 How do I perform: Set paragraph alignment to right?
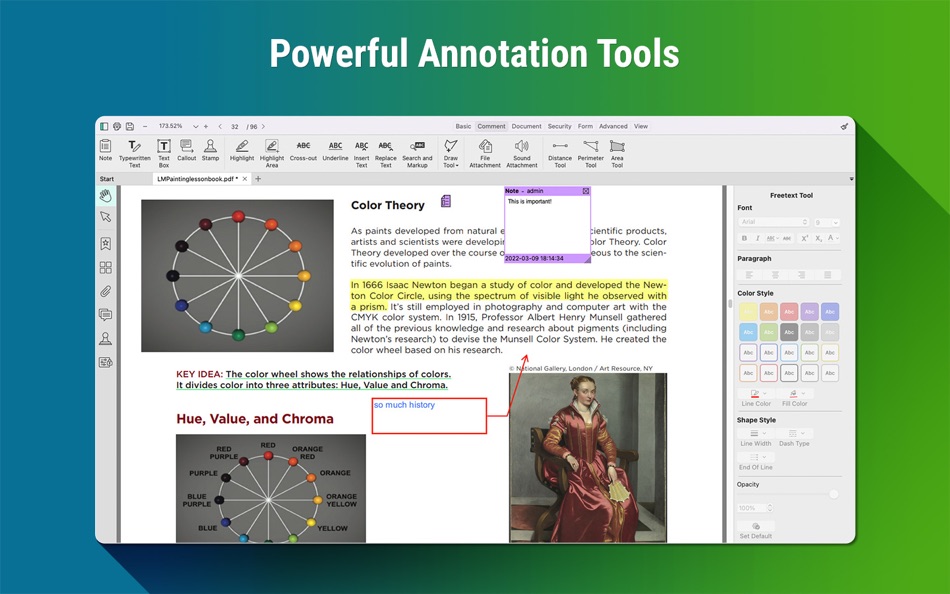pyautogui.click(x=802, y=275)
